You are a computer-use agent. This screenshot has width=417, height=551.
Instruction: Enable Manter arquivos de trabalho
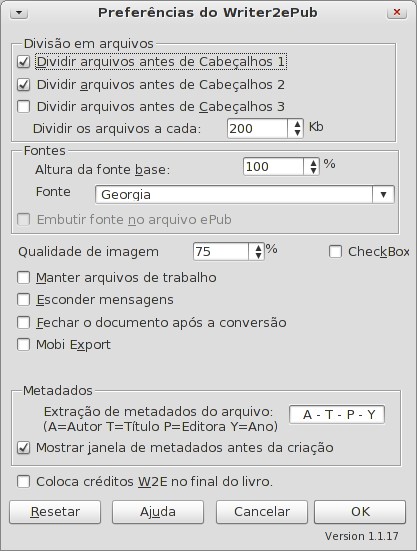(x=24, y=278)
